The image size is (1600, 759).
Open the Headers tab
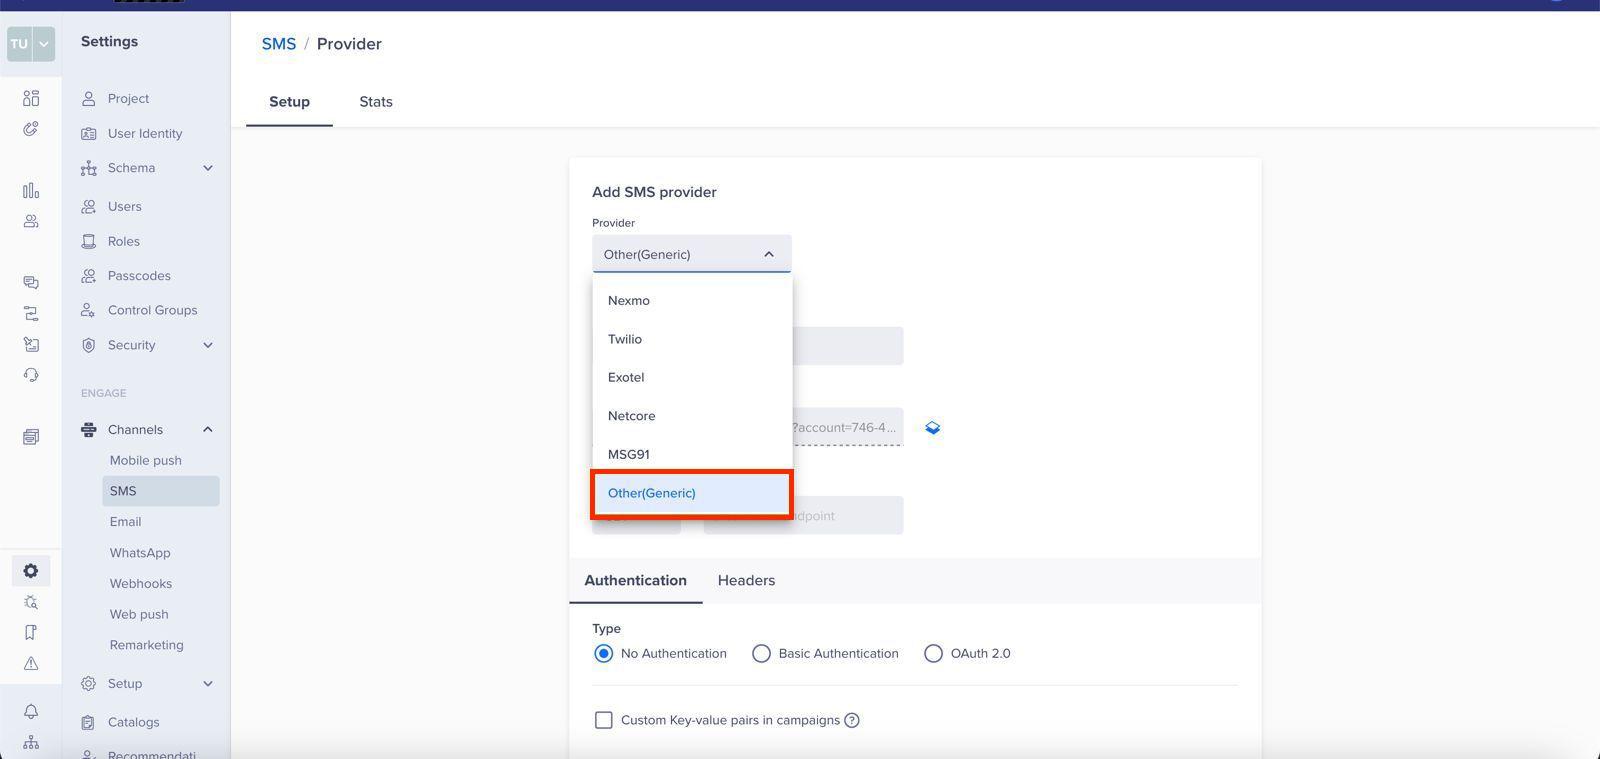746,581
